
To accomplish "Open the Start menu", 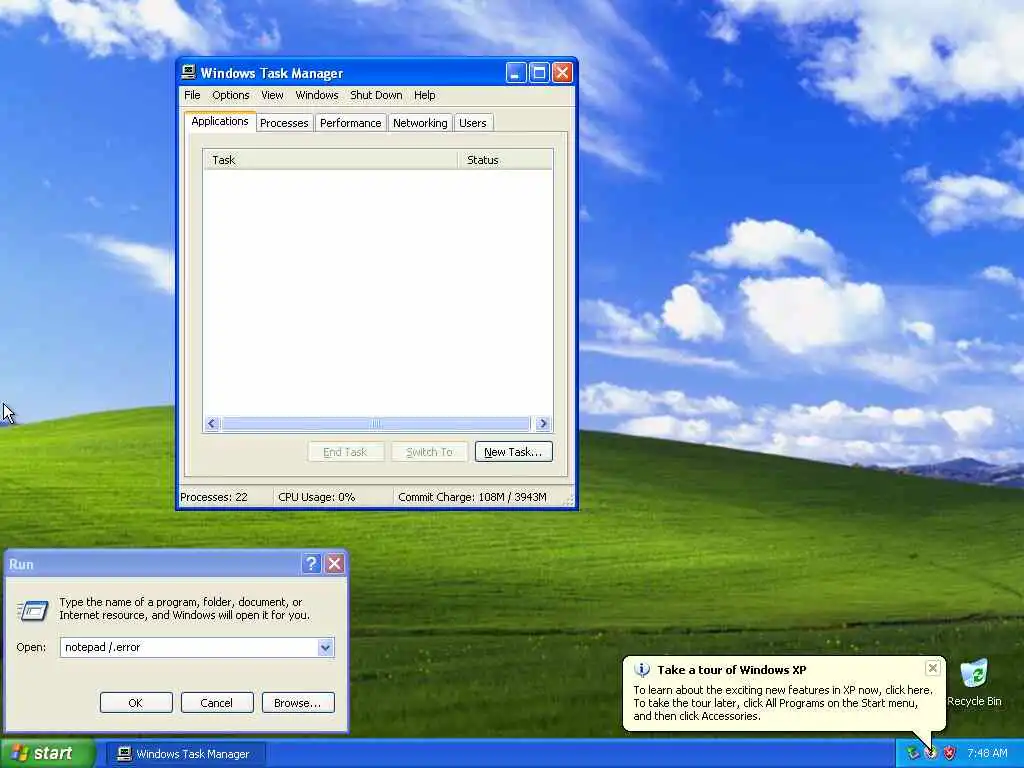I will [47, 754].
